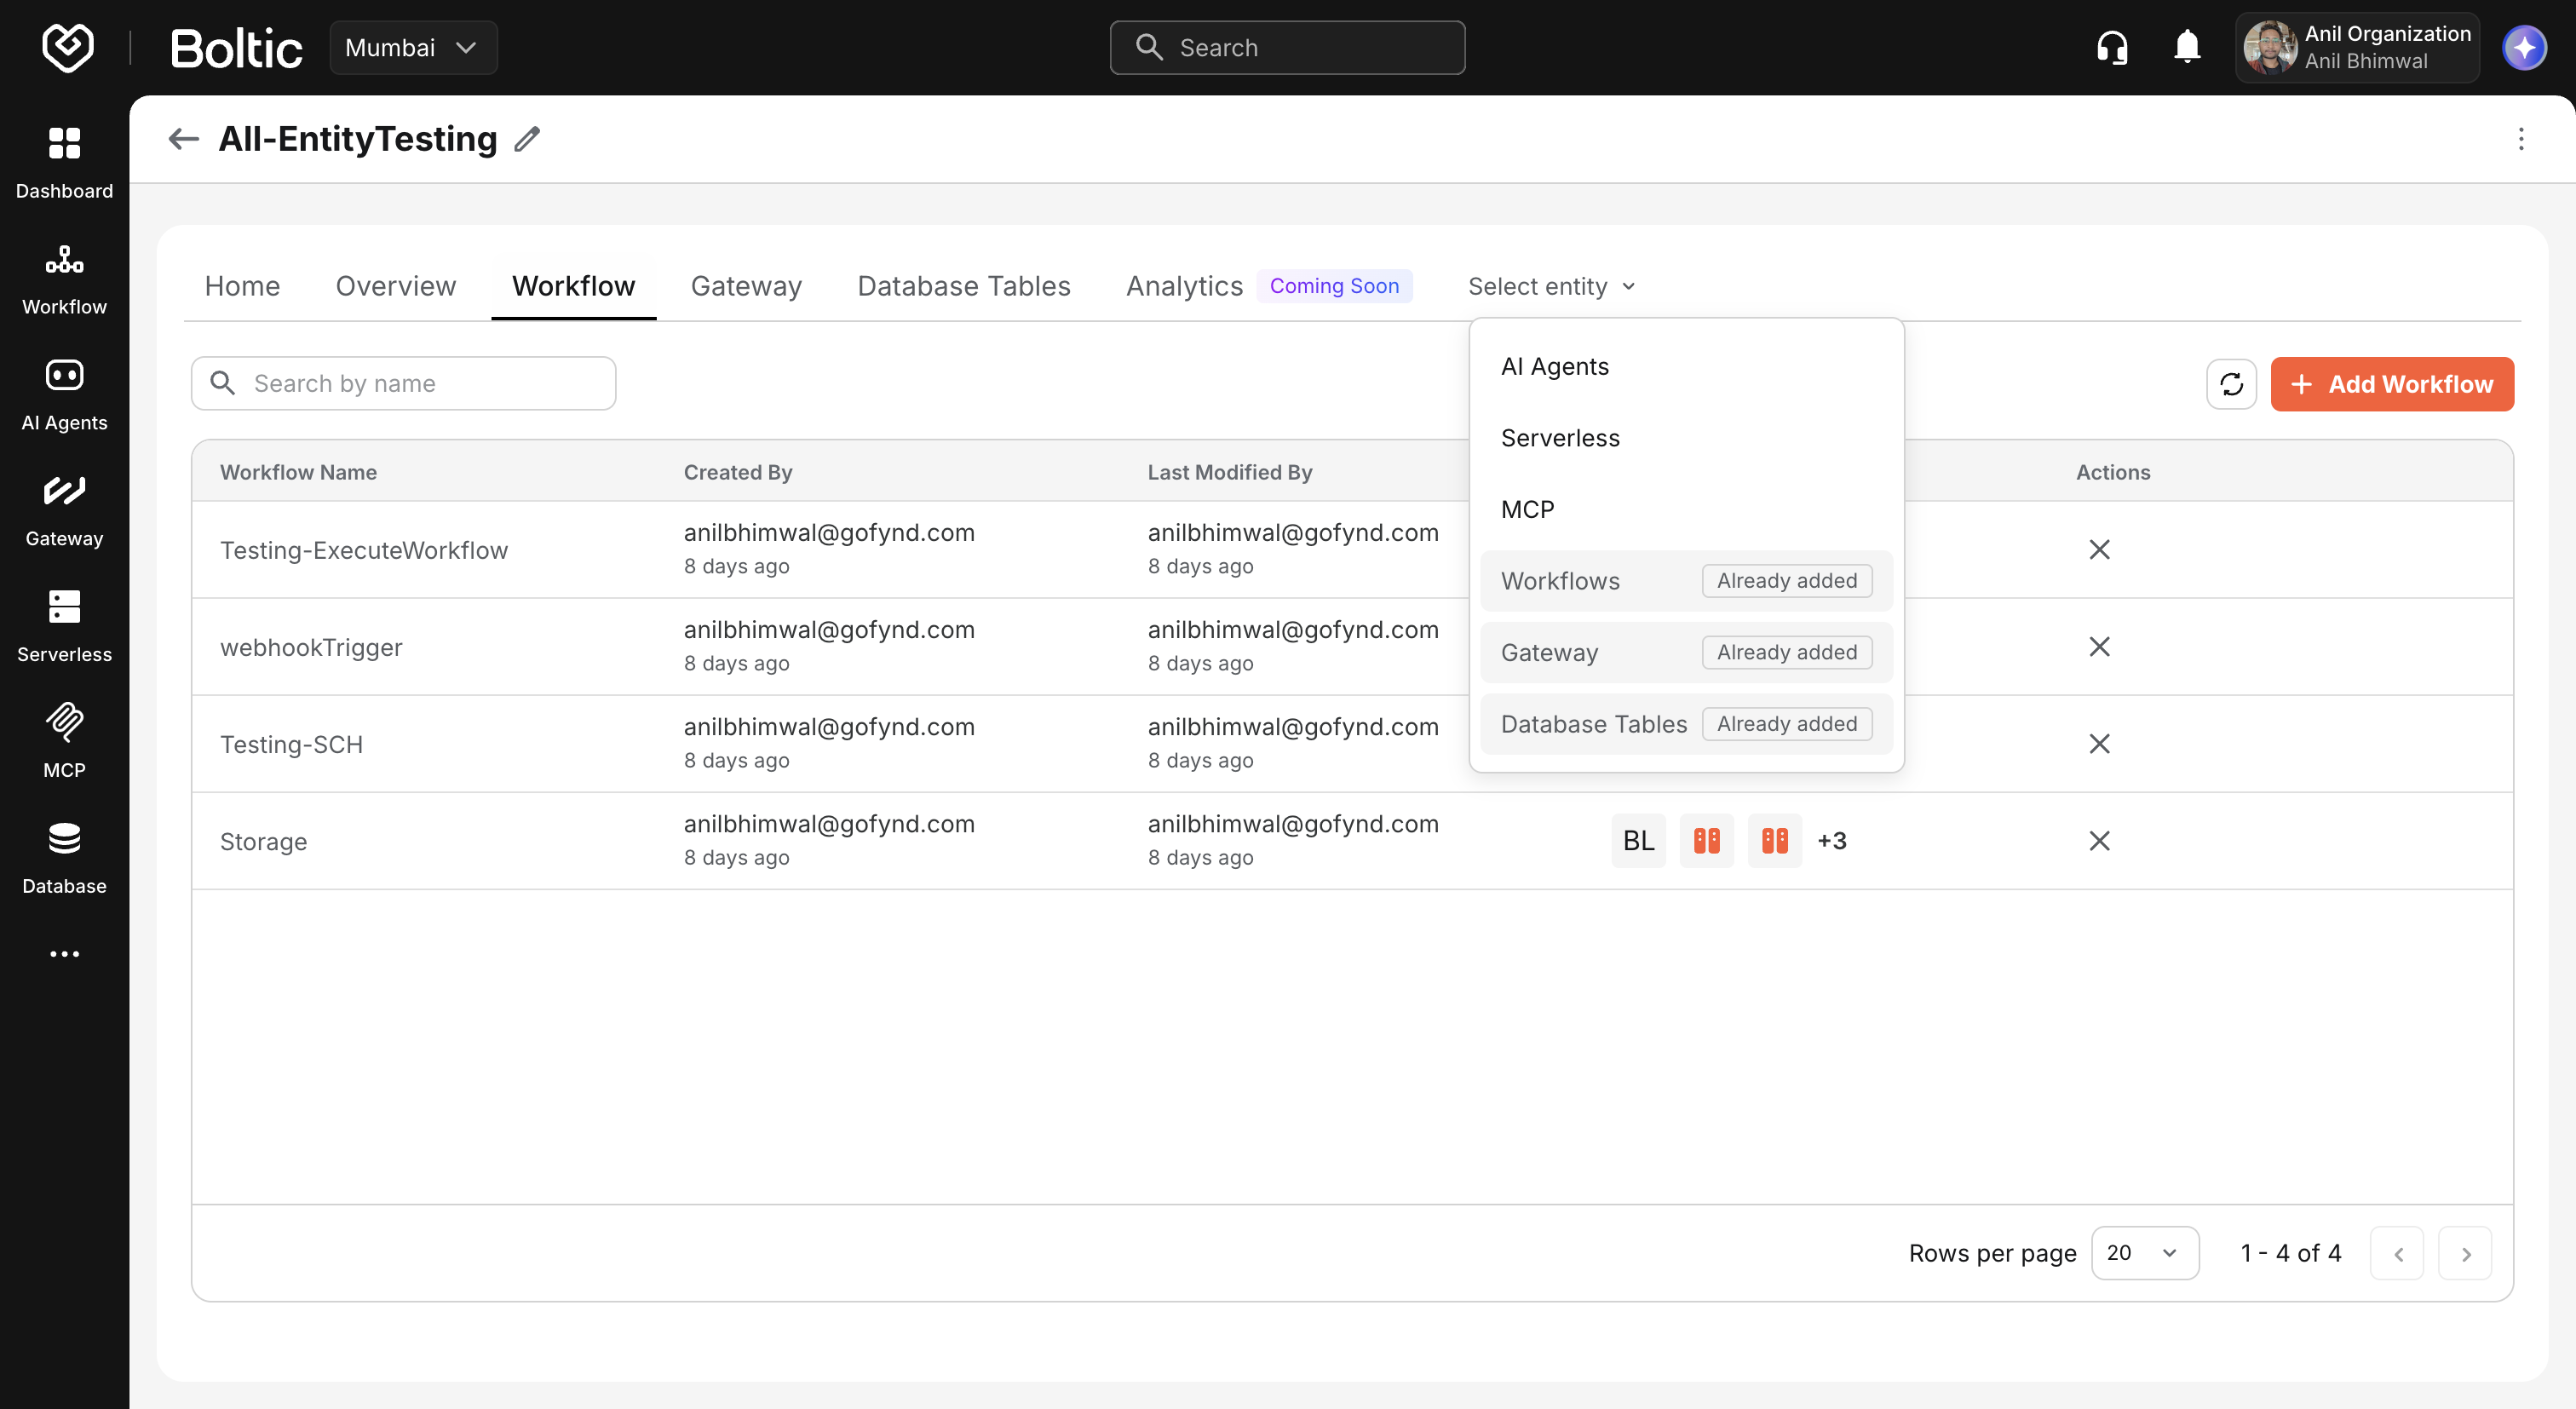
Task: Refresh the workflow list
Action: [x=2231, y=384]
